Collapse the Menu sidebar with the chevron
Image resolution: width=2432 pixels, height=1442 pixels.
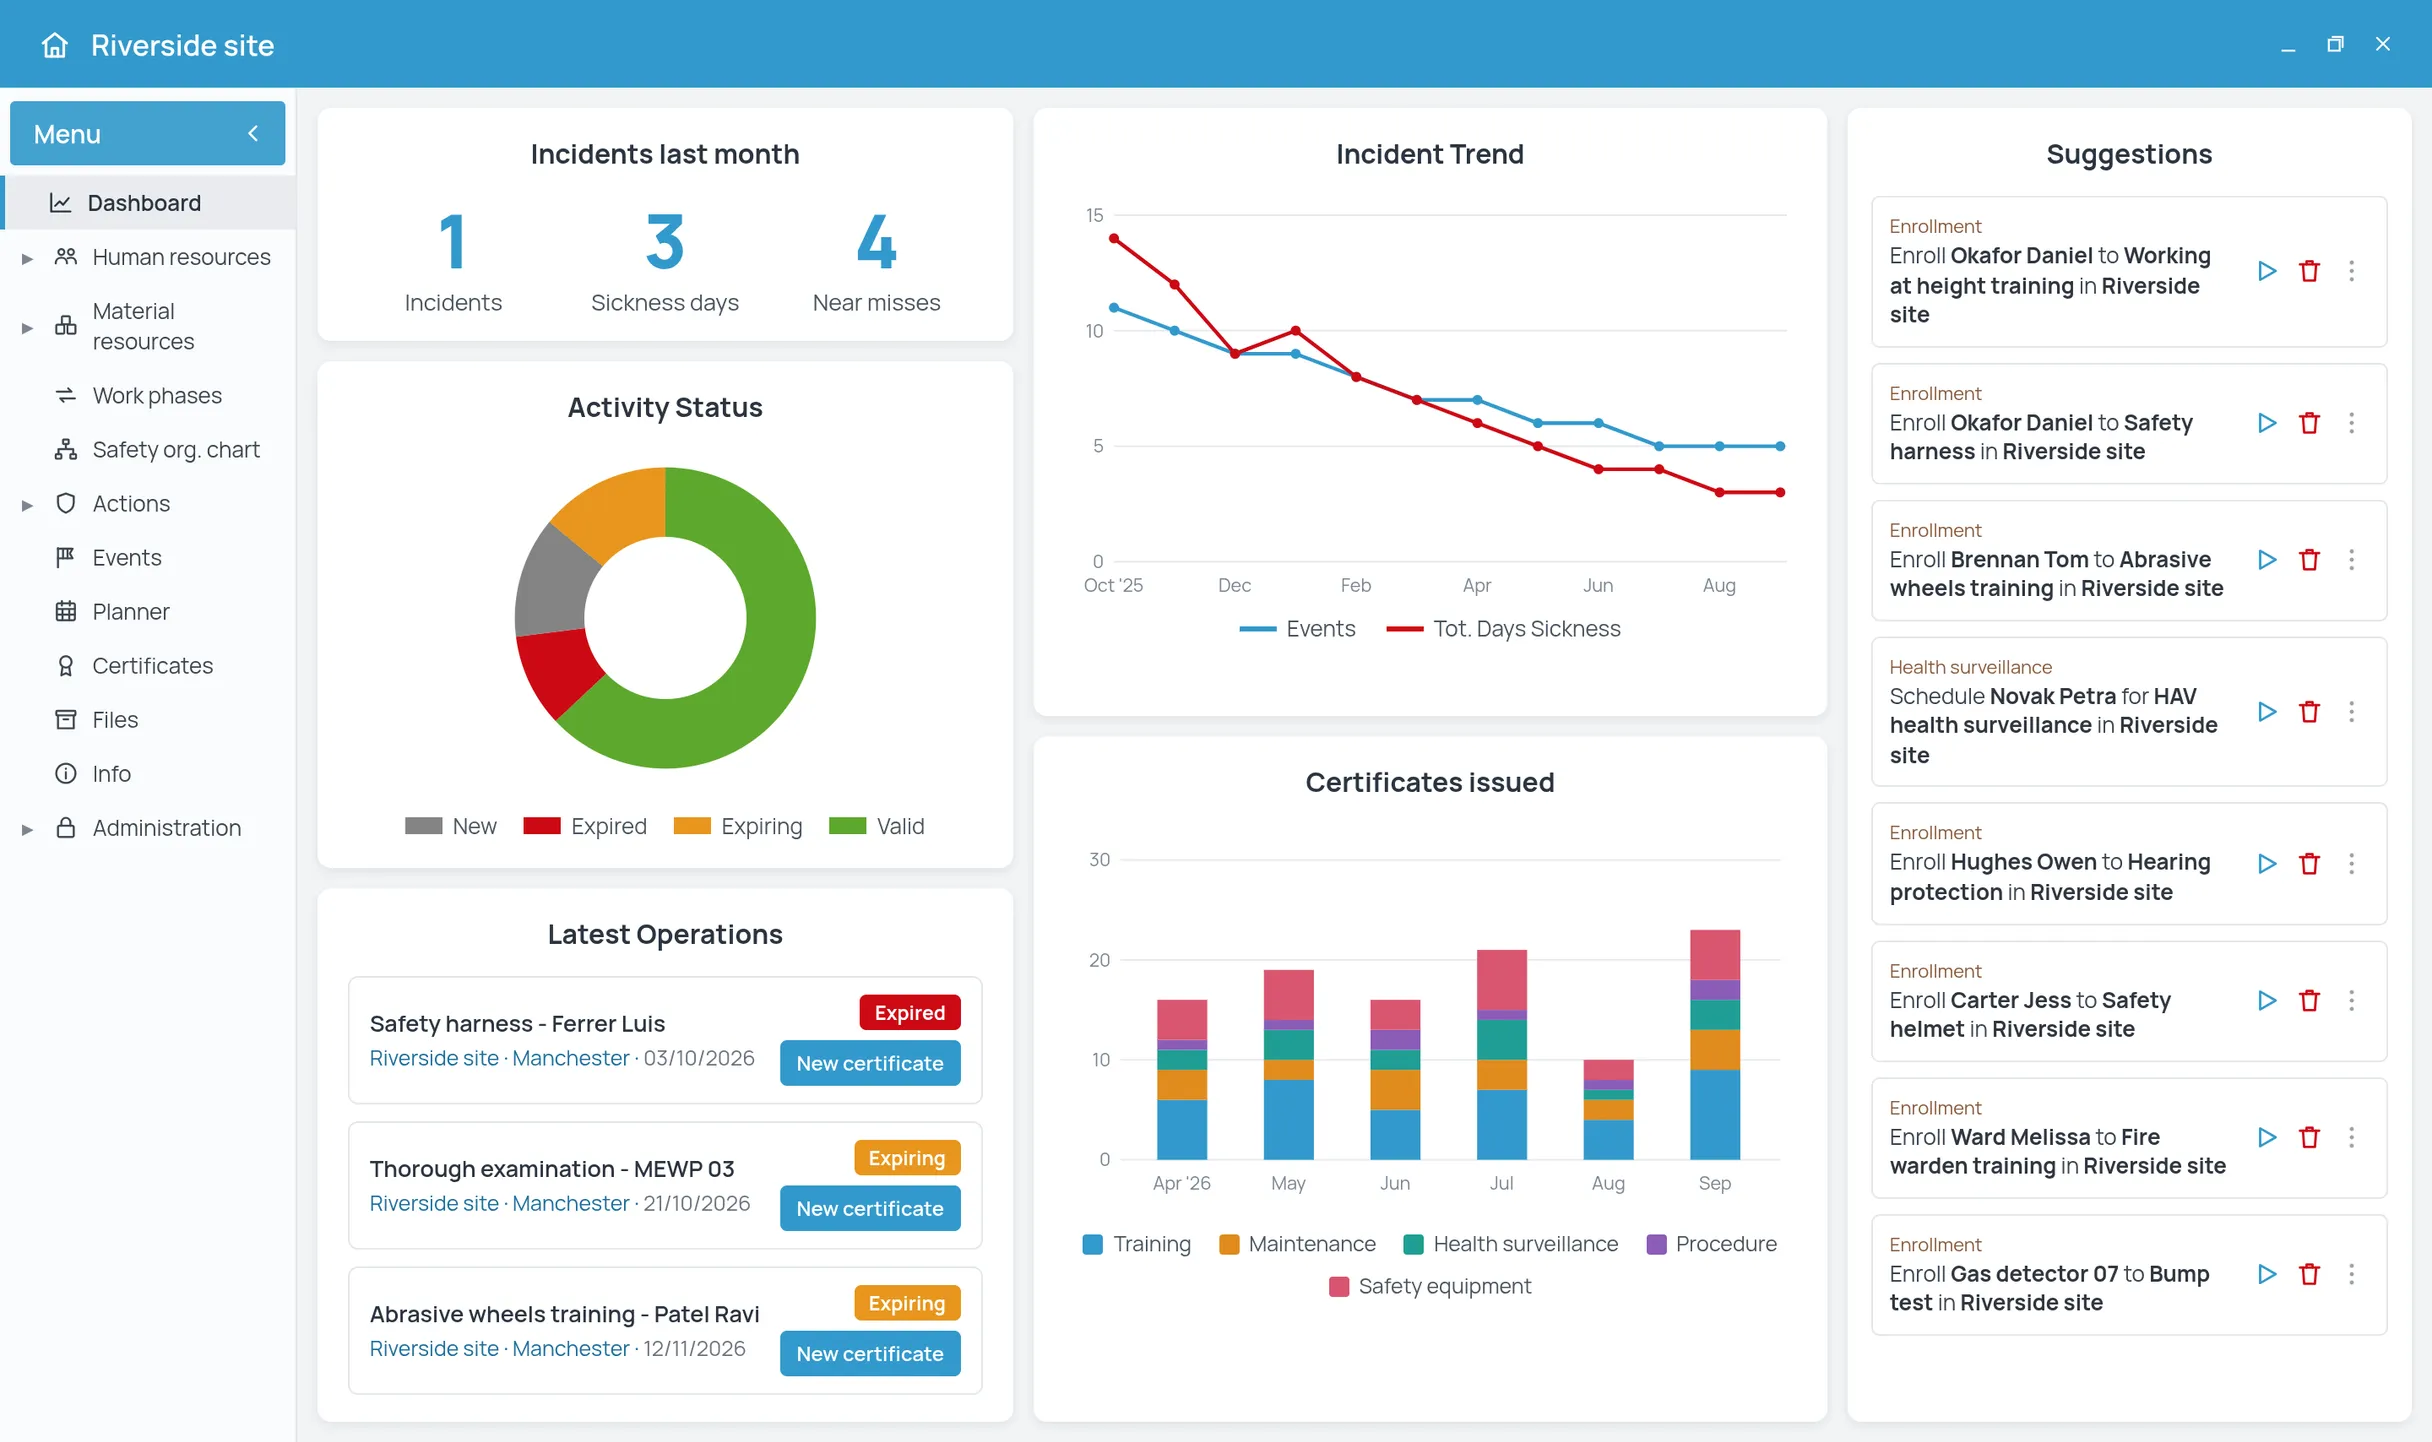(x=253, y=133)
